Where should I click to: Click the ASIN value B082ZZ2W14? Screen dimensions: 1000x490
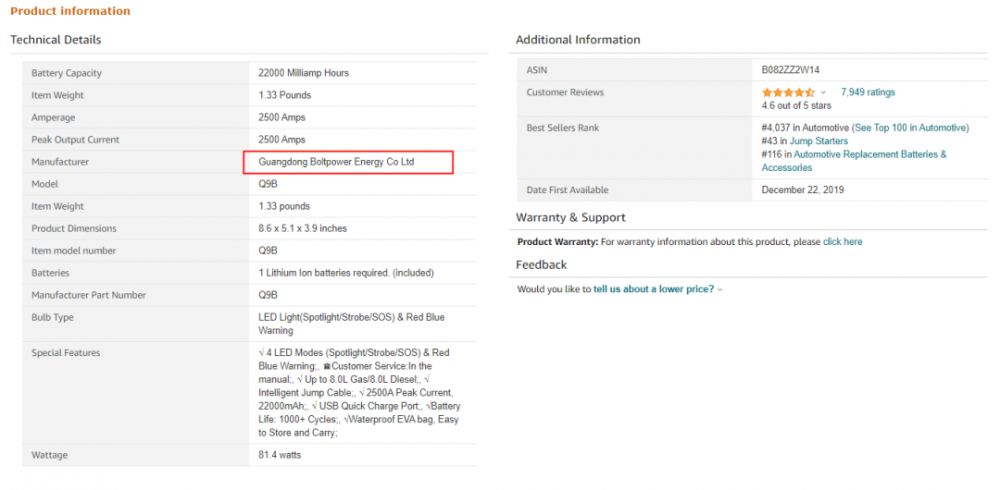tap(790, 70)
